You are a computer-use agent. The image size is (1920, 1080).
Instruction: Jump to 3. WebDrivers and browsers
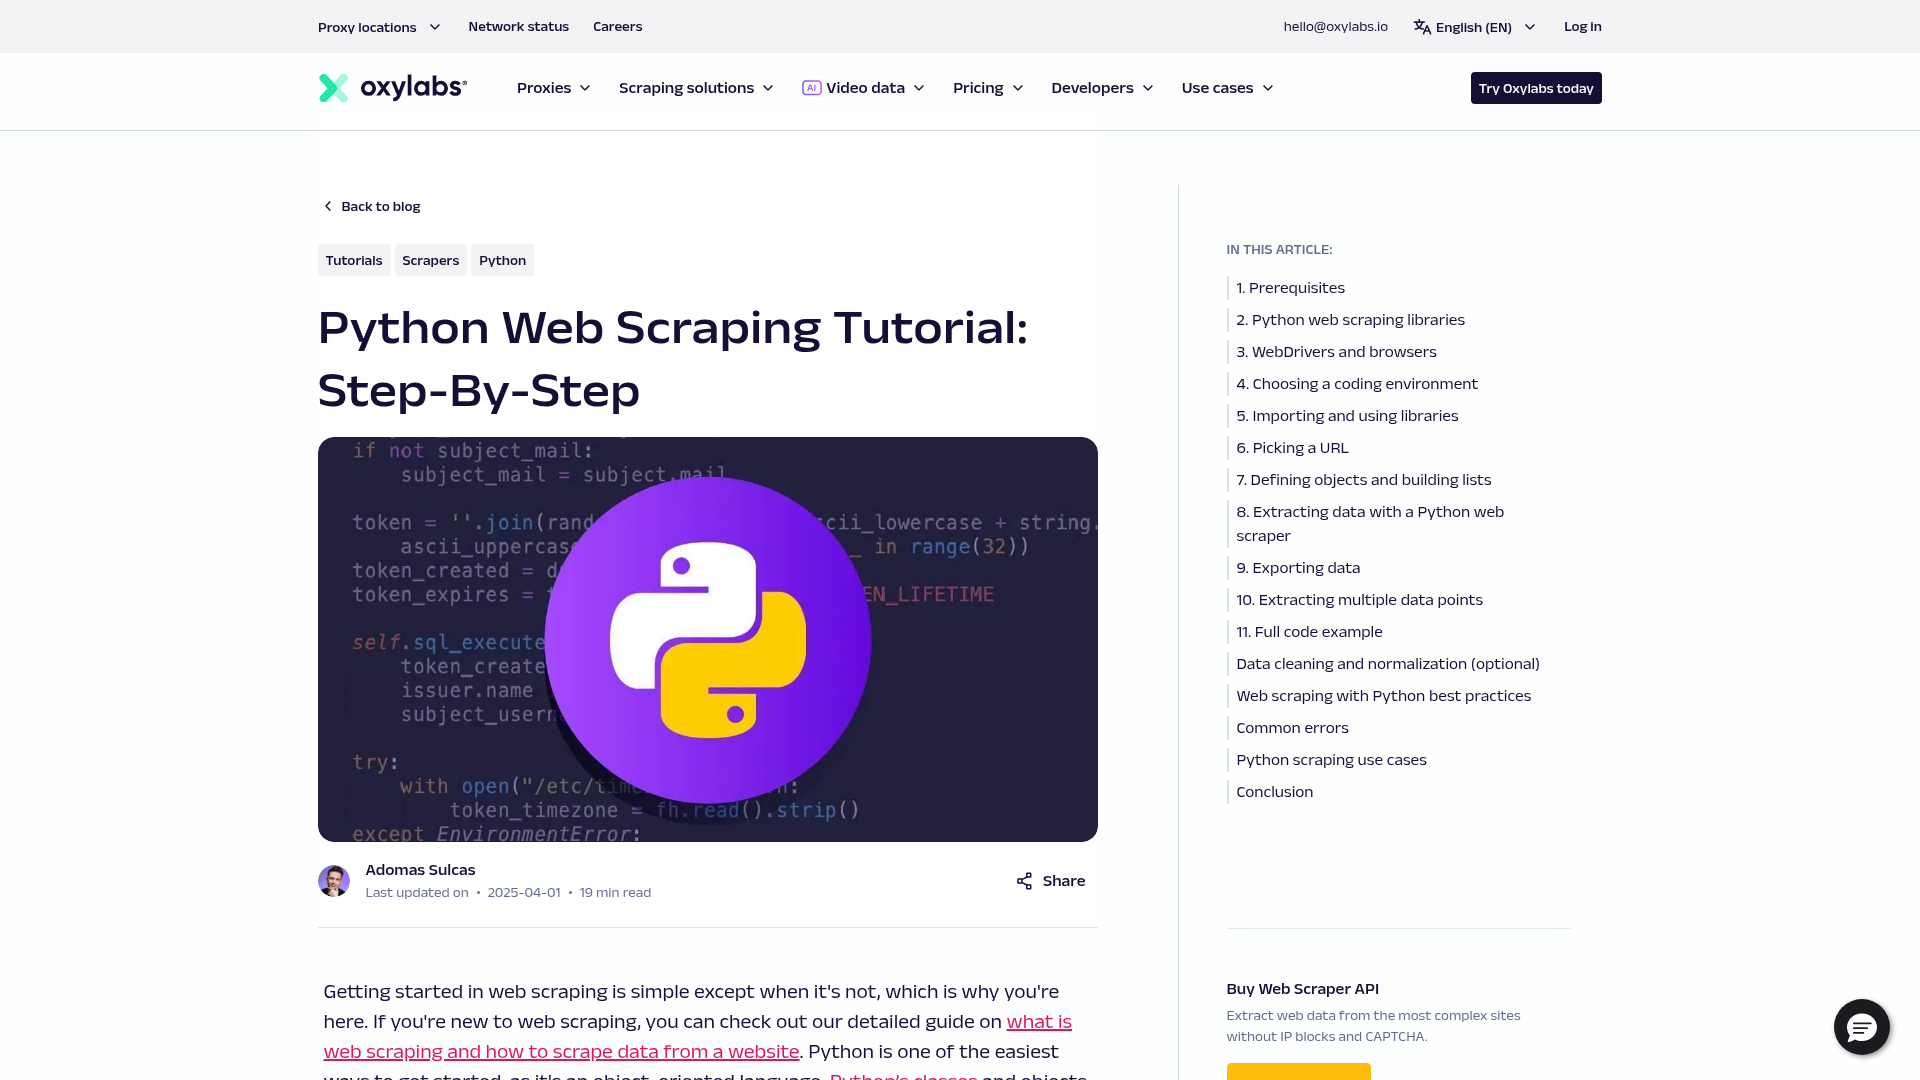click(x=1336, y=352)
